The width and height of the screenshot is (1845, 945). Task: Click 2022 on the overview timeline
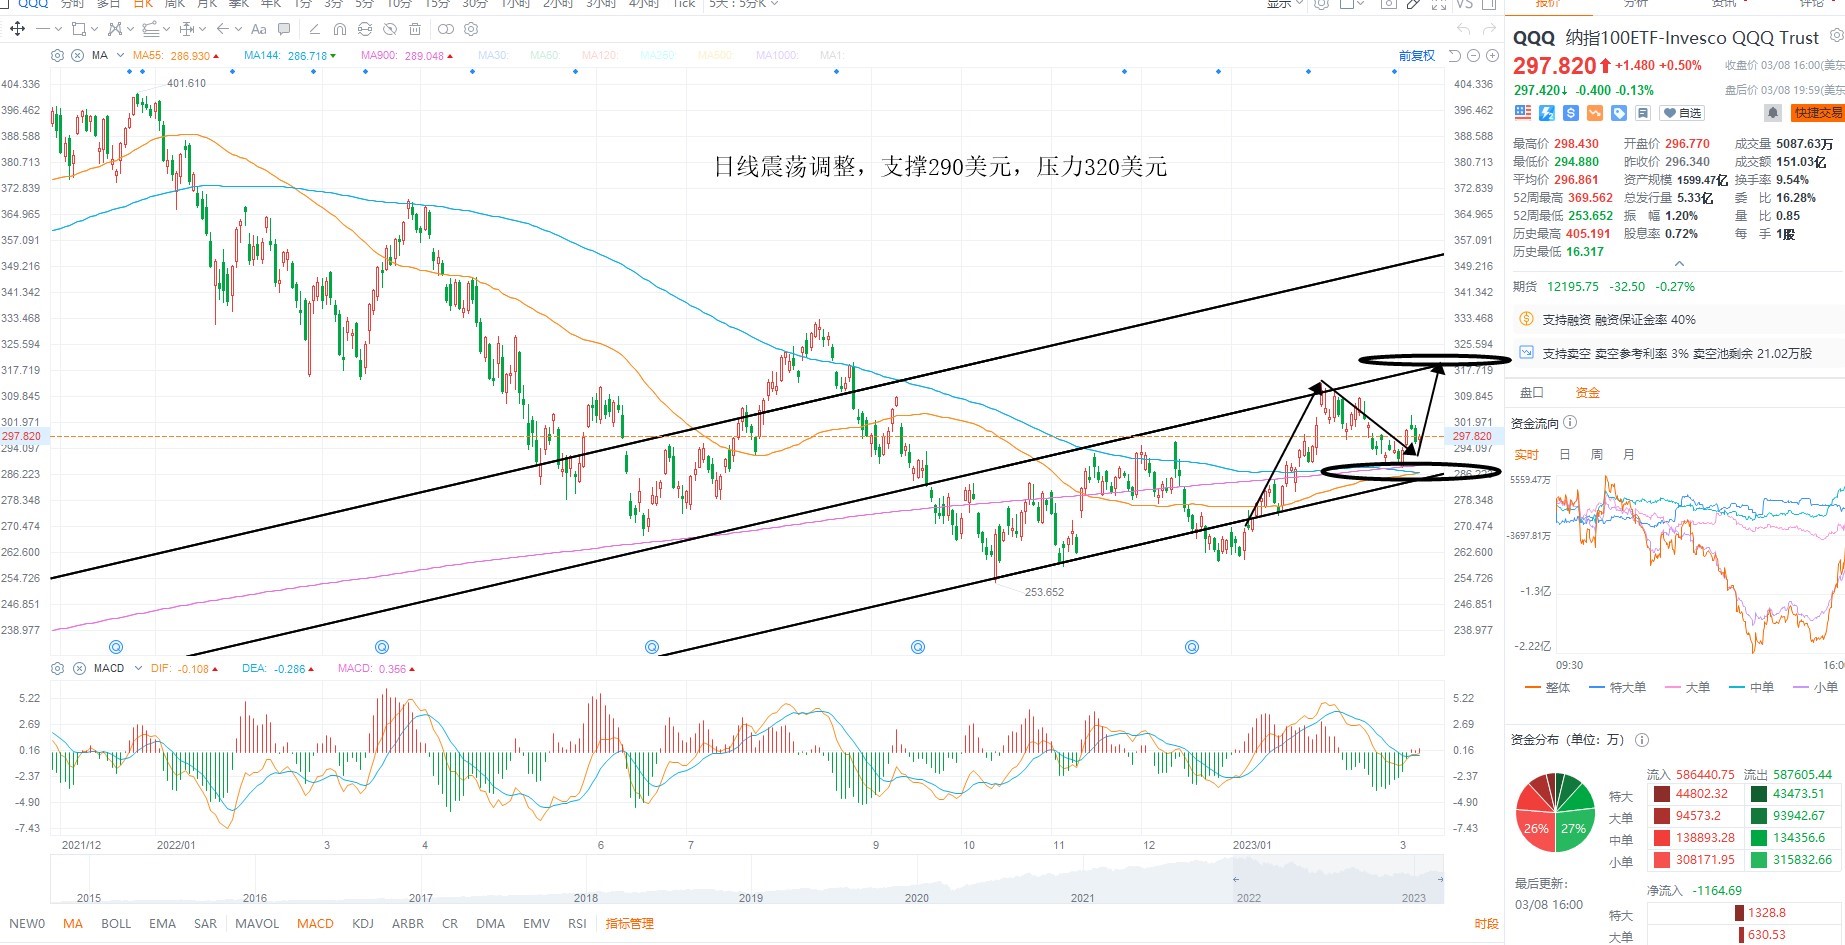1249,898
